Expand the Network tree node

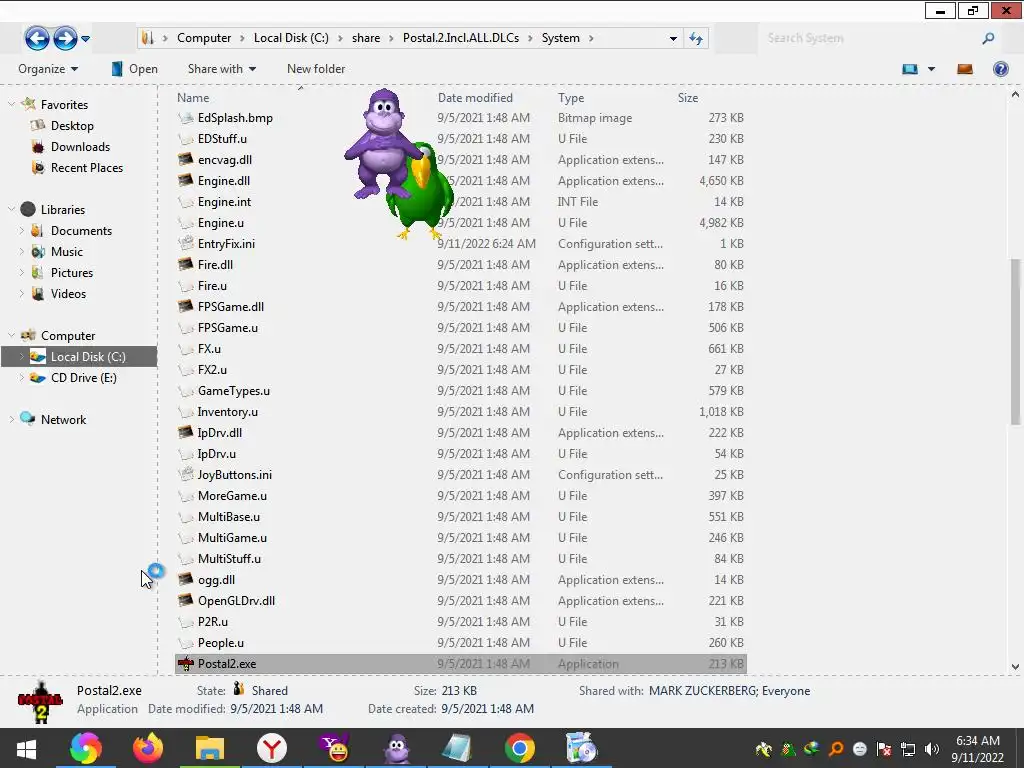pyautogui.click(x=11, y=419)
